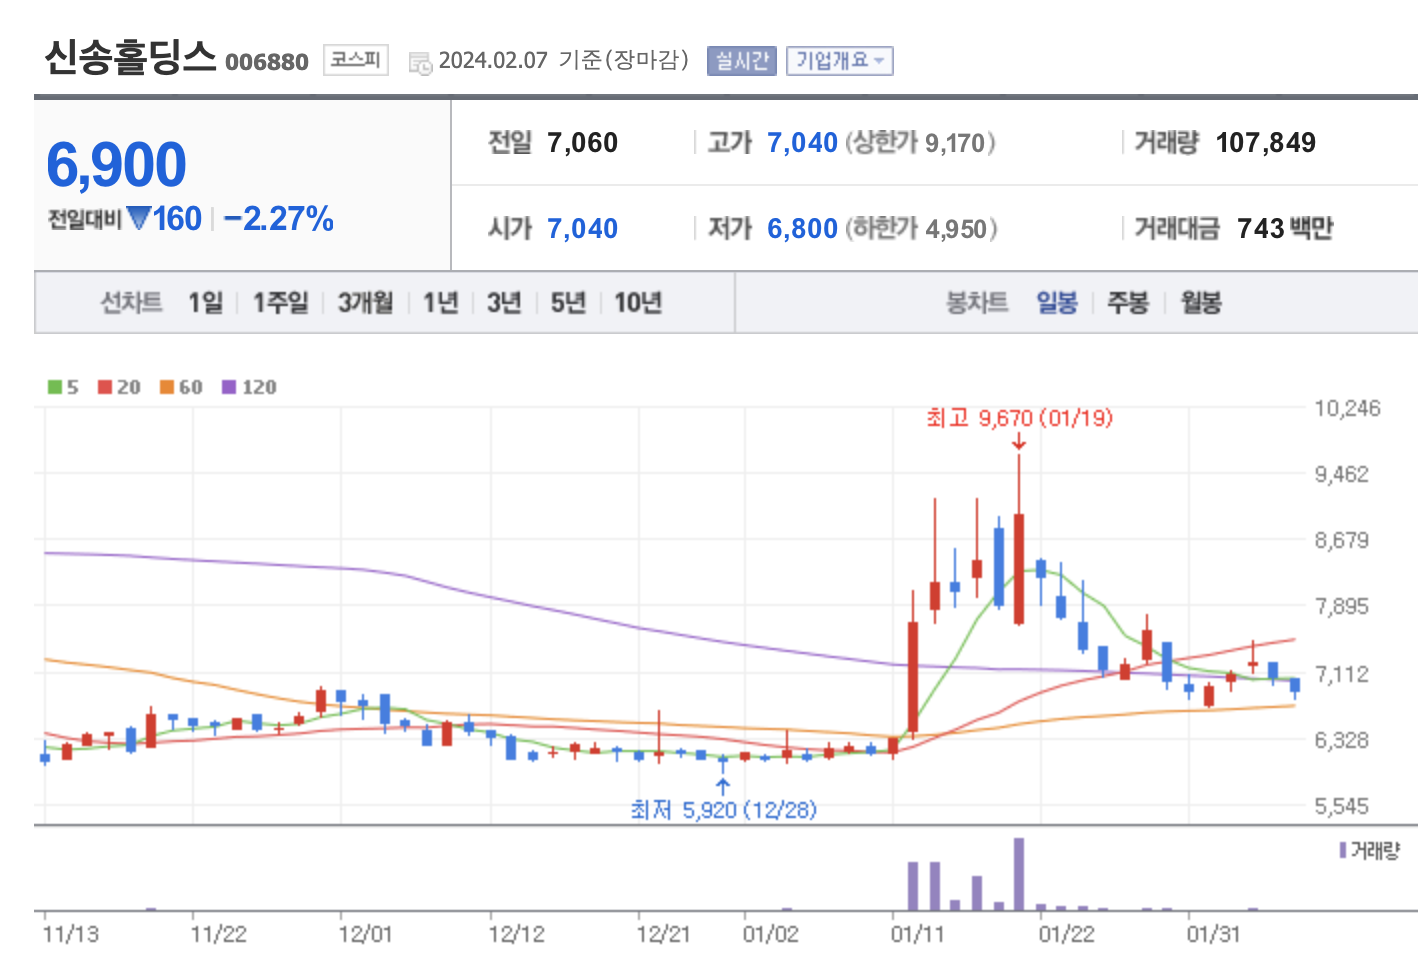Switch to the 월봉 candle chart

(1201, 302)
